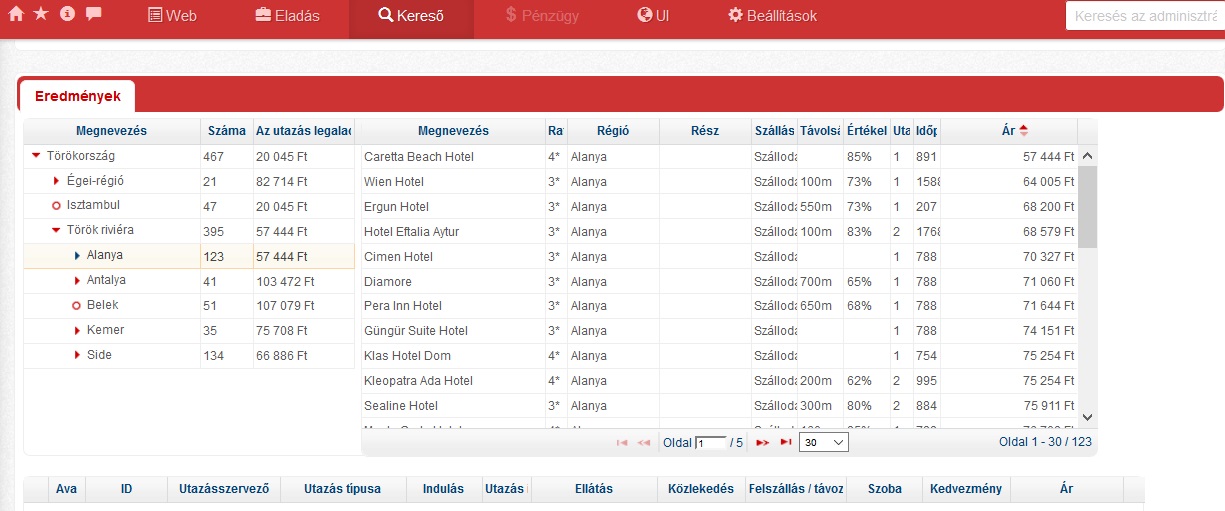Expand the Side tree node
1225x511 pixels.
[x=77, y=355]
